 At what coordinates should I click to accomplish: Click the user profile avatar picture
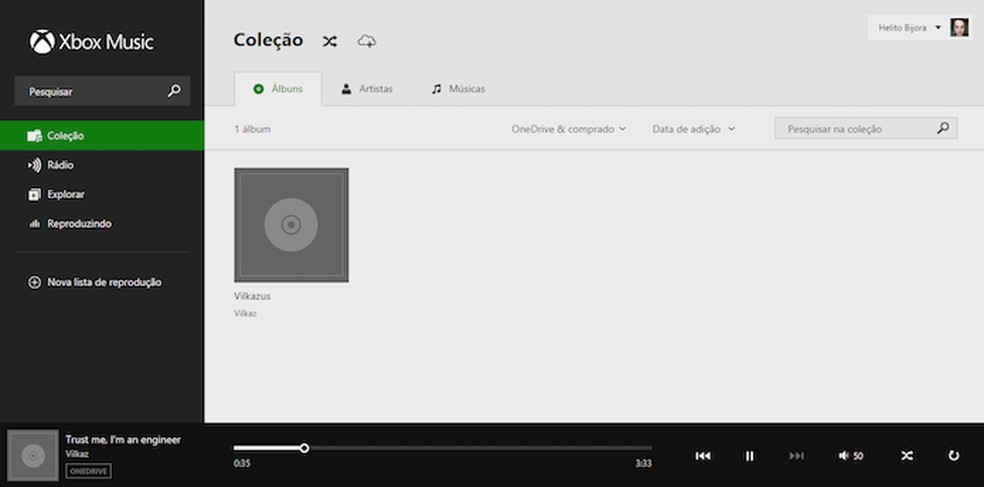coord(959,28)
